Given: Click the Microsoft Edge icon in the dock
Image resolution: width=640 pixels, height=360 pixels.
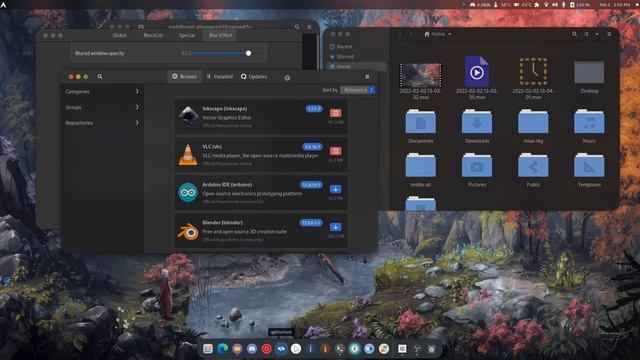Looking at the screenshot, I should (x=222, y=349).
